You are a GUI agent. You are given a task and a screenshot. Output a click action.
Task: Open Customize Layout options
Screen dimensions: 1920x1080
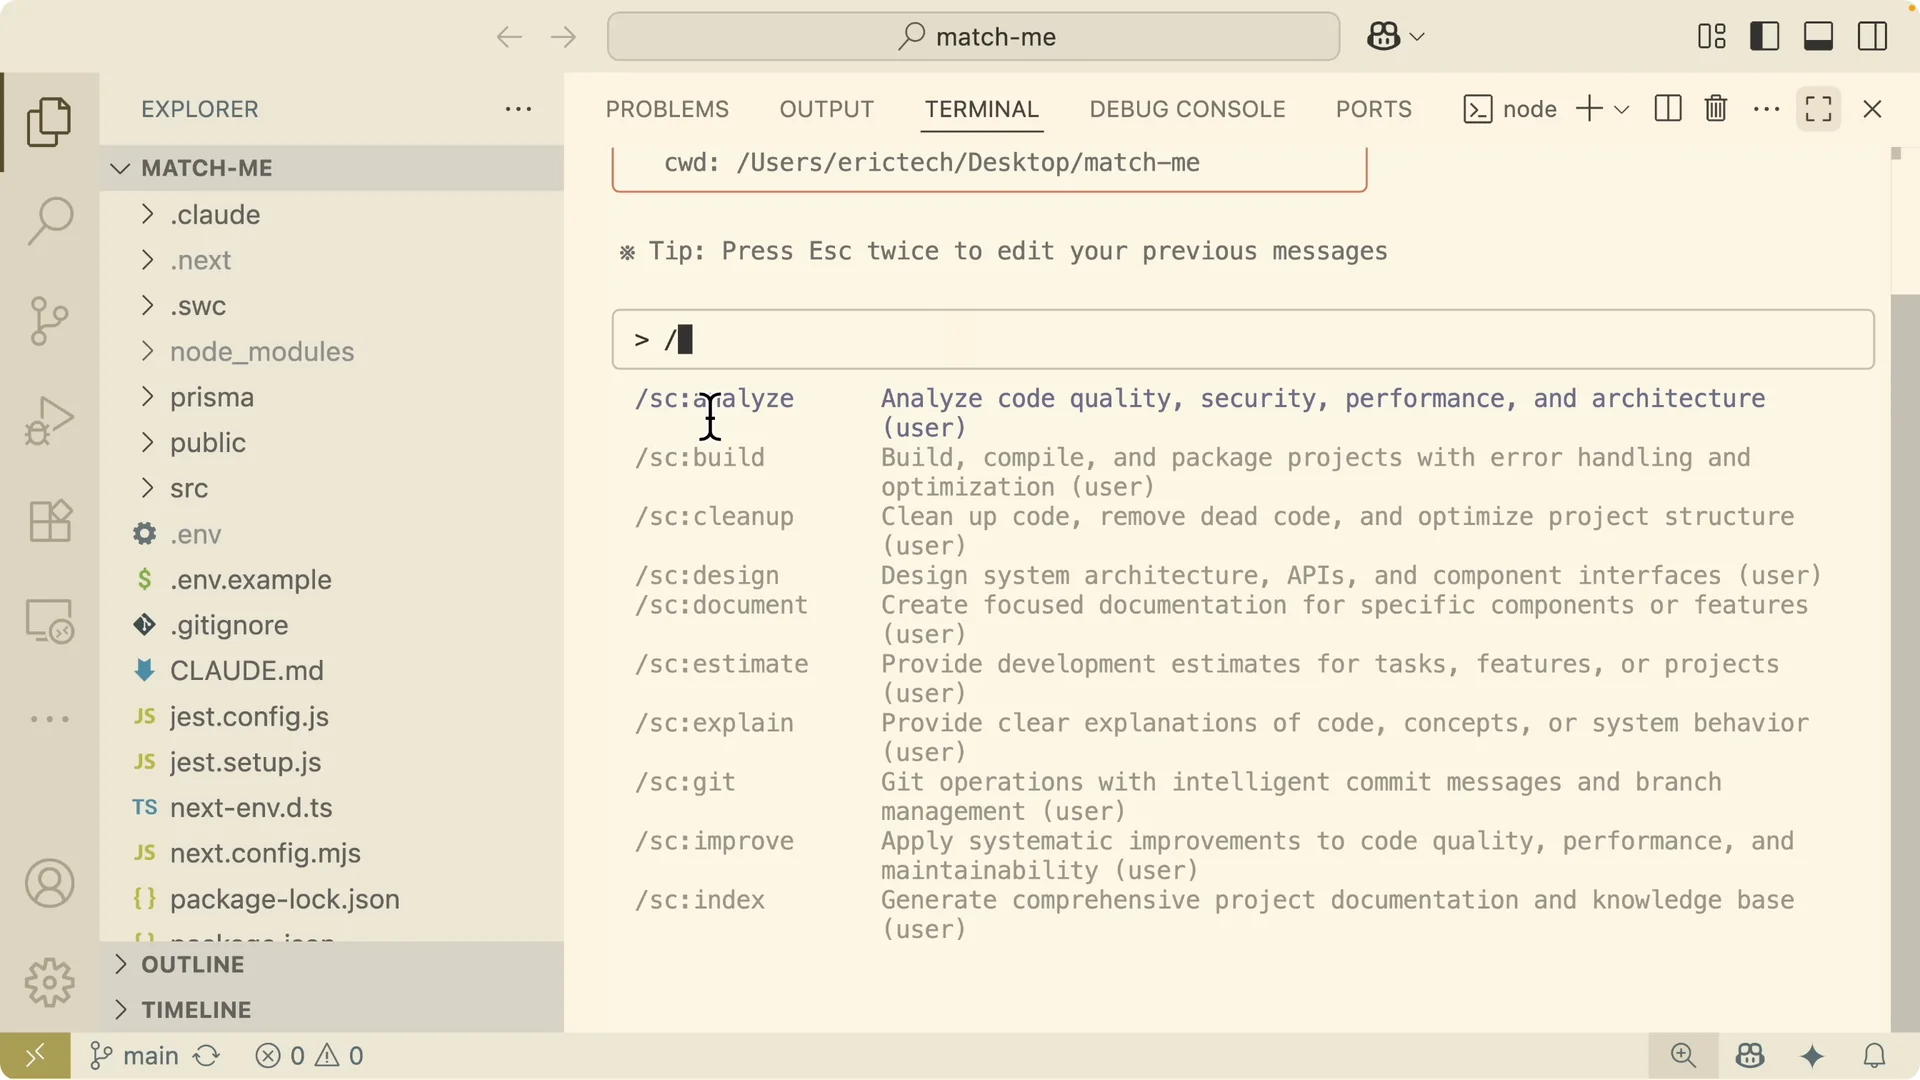click(x=1712, y=37)
